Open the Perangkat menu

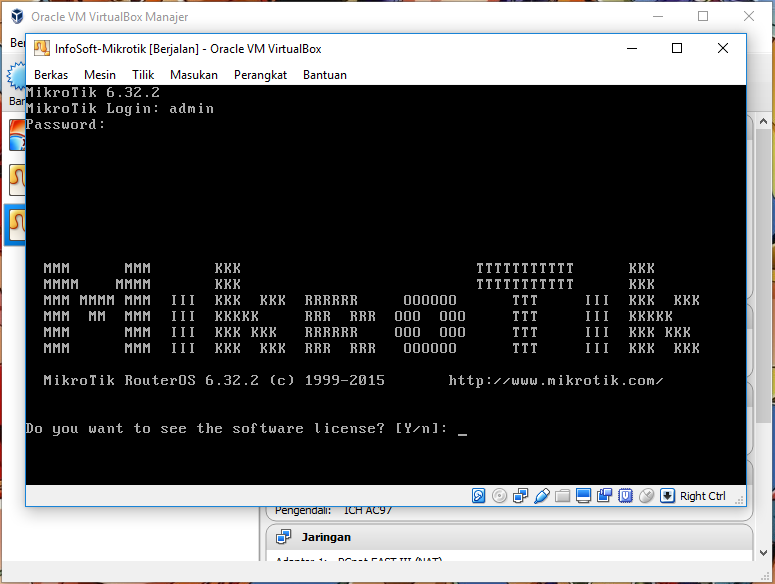coord(260,75)
